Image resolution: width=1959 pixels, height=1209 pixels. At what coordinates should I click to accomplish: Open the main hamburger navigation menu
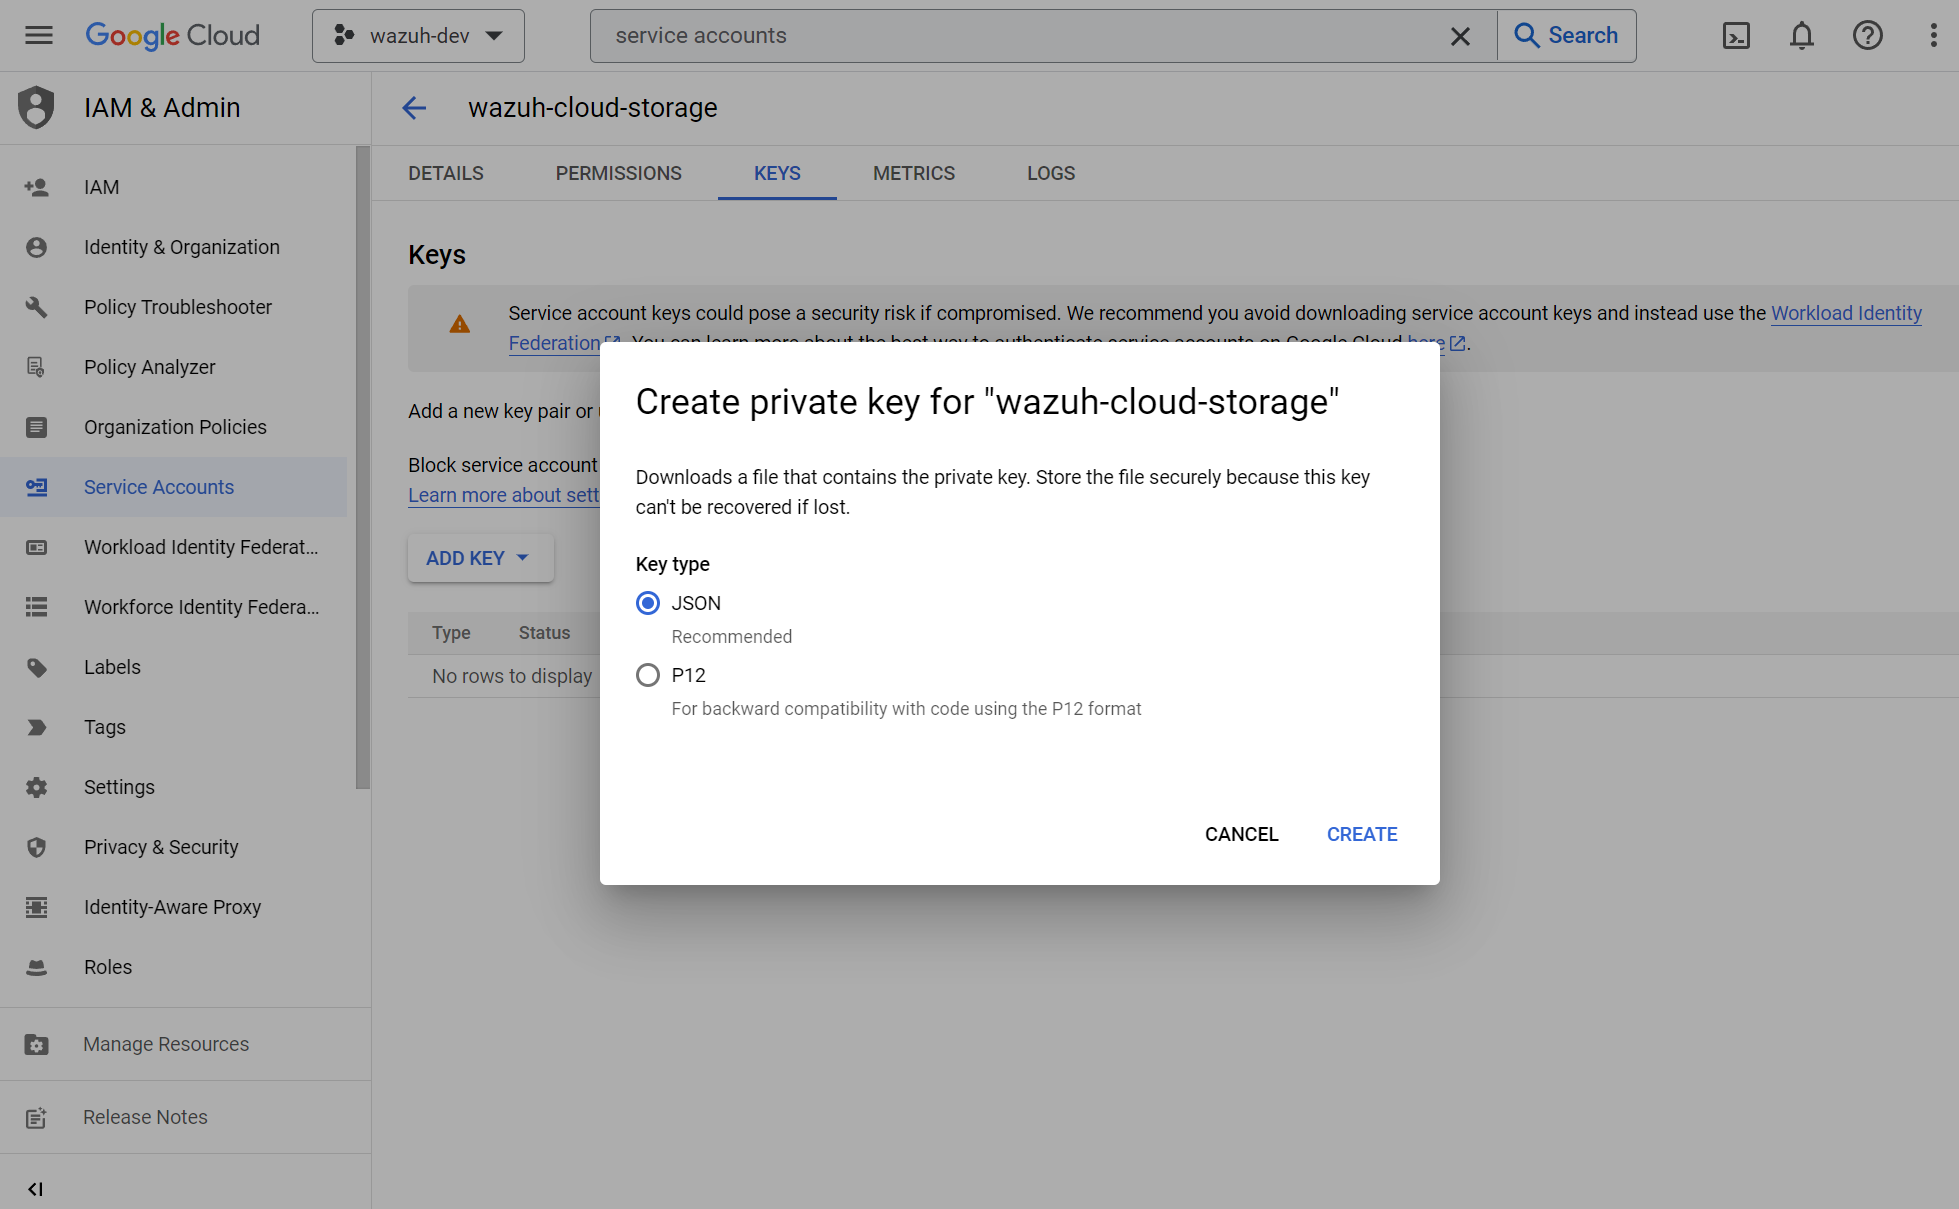pos(39,36)
